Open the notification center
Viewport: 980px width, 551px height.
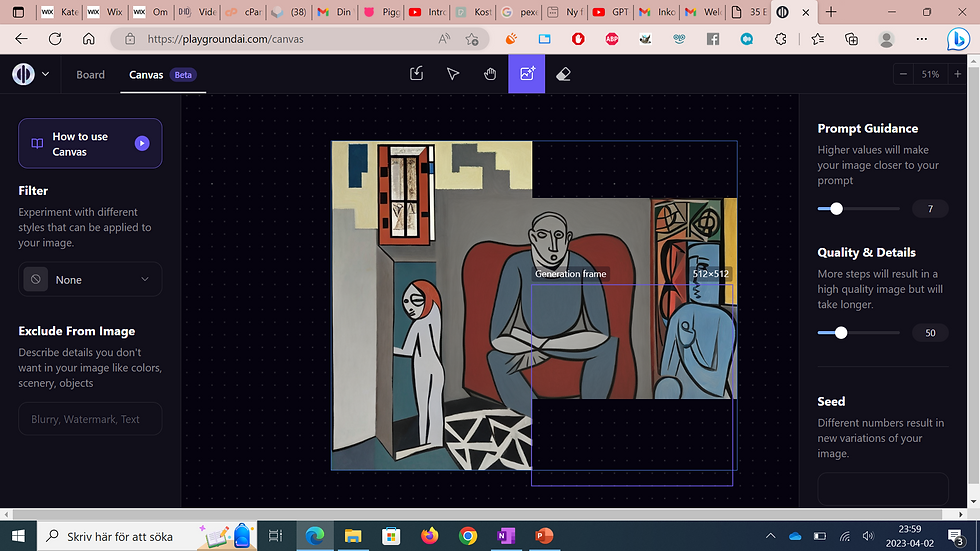click(956, 536)
